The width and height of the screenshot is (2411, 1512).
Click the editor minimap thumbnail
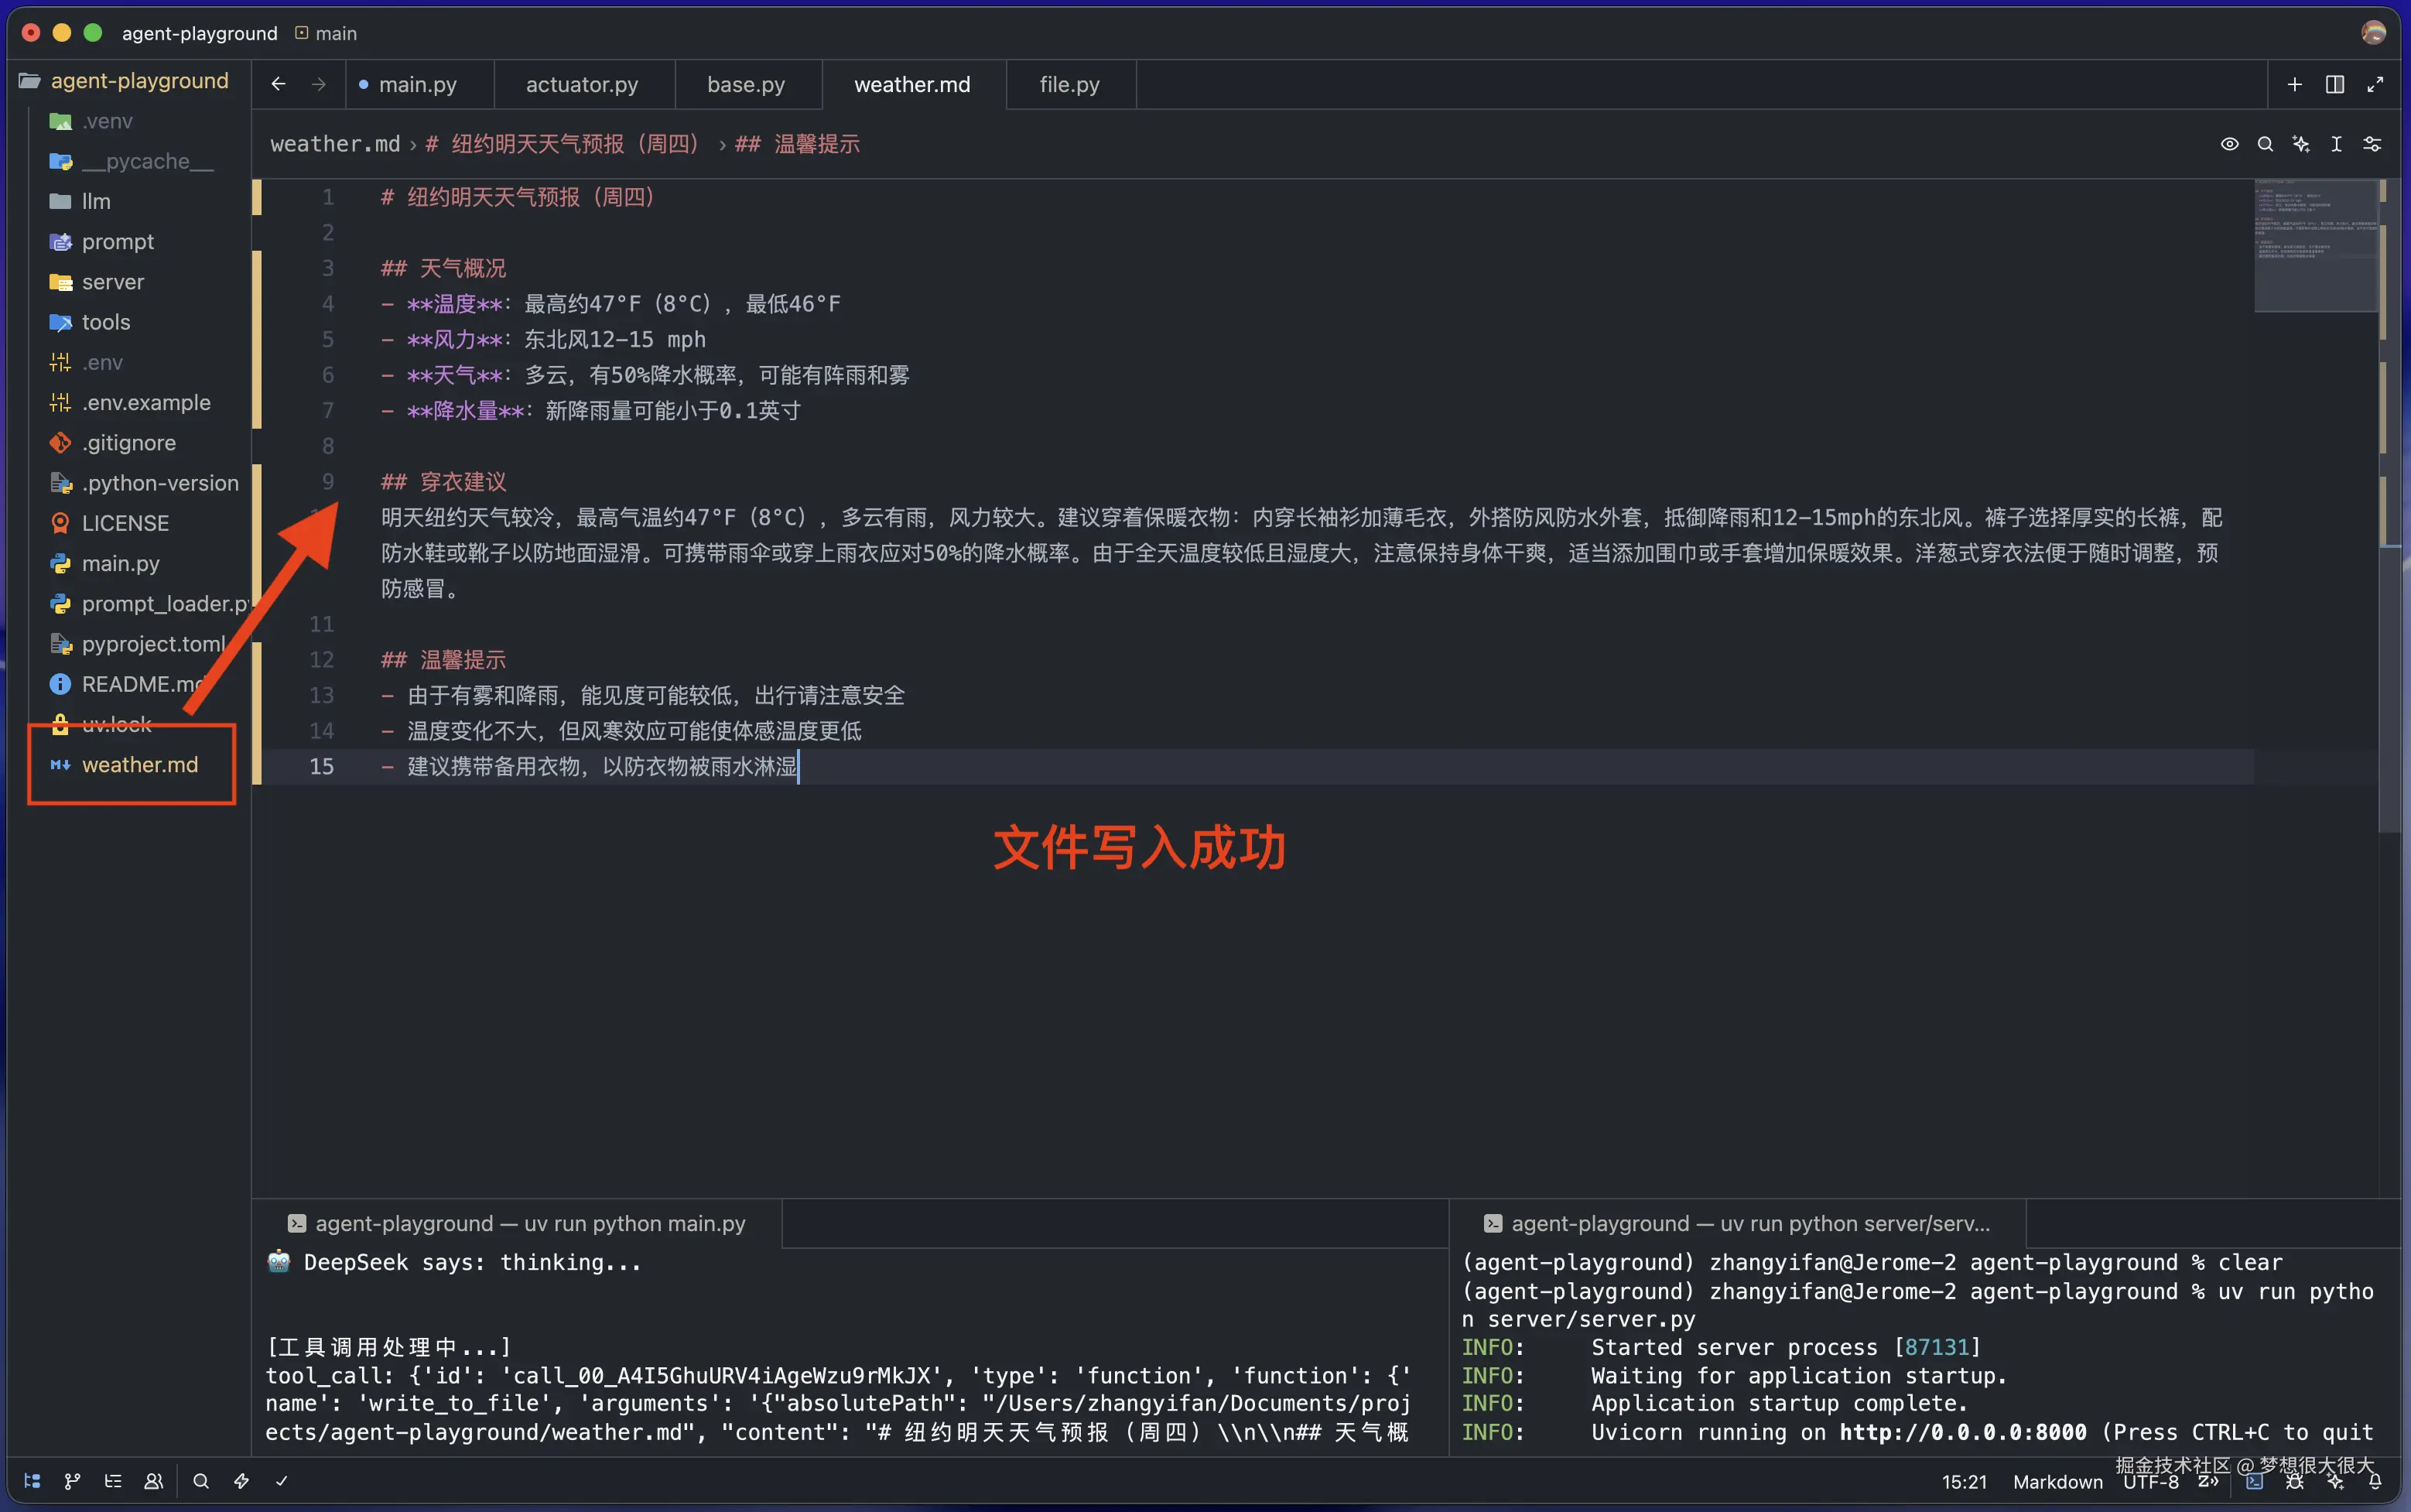(x=2314, y=245)
